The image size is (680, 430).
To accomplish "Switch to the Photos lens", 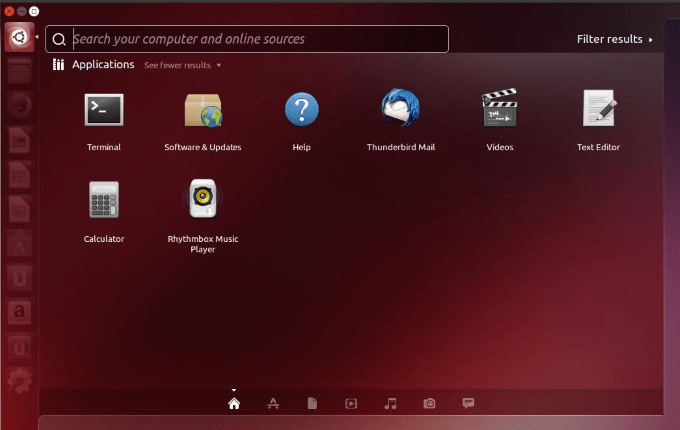I will 429,404.
